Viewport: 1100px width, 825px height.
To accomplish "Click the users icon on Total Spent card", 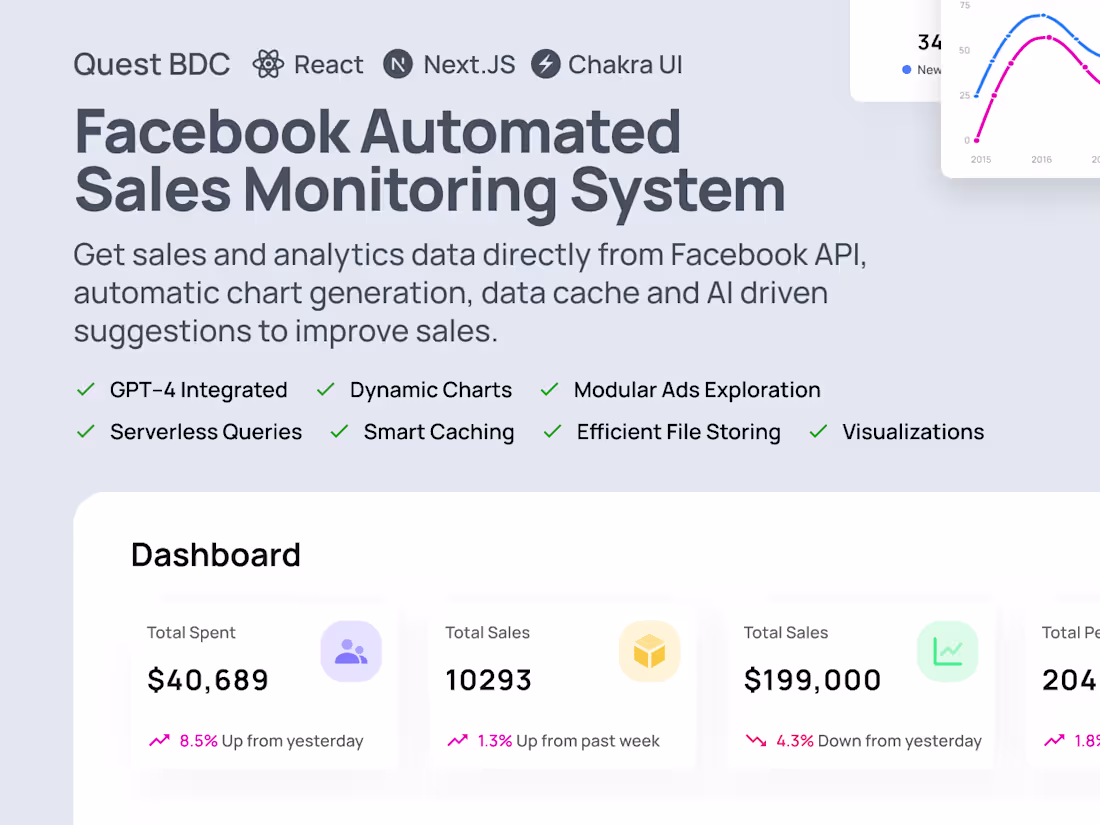I will pyautogui.click(x=351, y=651).
